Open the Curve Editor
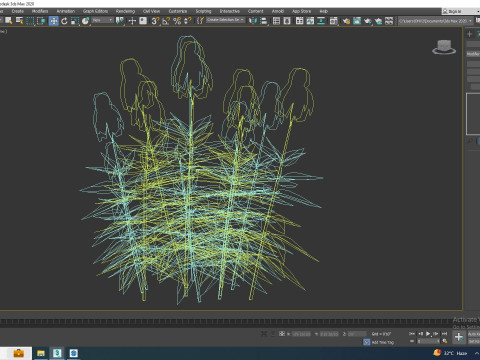This screenshot has height=360, width=480. (x=310, y=21)
